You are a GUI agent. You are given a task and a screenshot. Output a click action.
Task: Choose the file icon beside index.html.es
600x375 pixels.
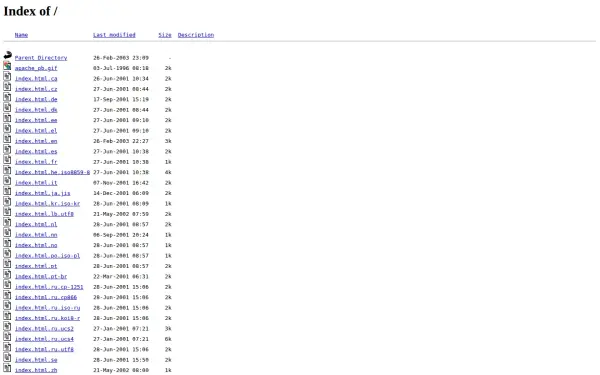[x=7, y=149]
